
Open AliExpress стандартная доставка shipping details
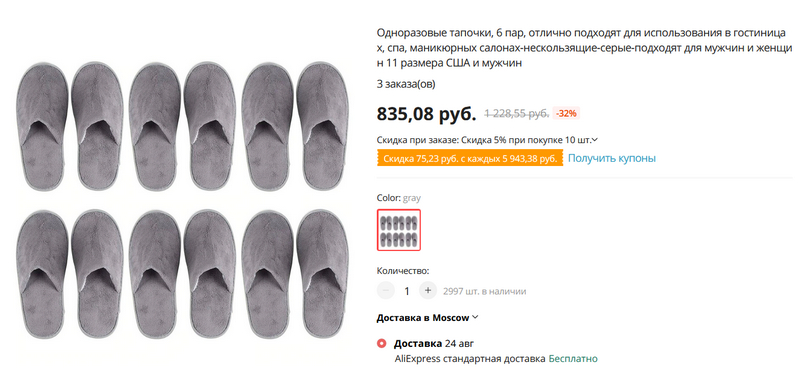[x=470, y=359]
